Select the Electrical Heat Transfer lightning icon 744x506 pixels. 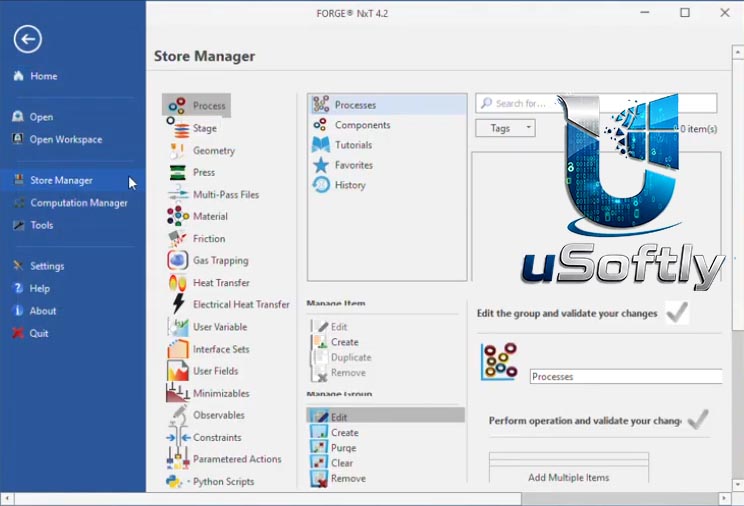point(178,304)
